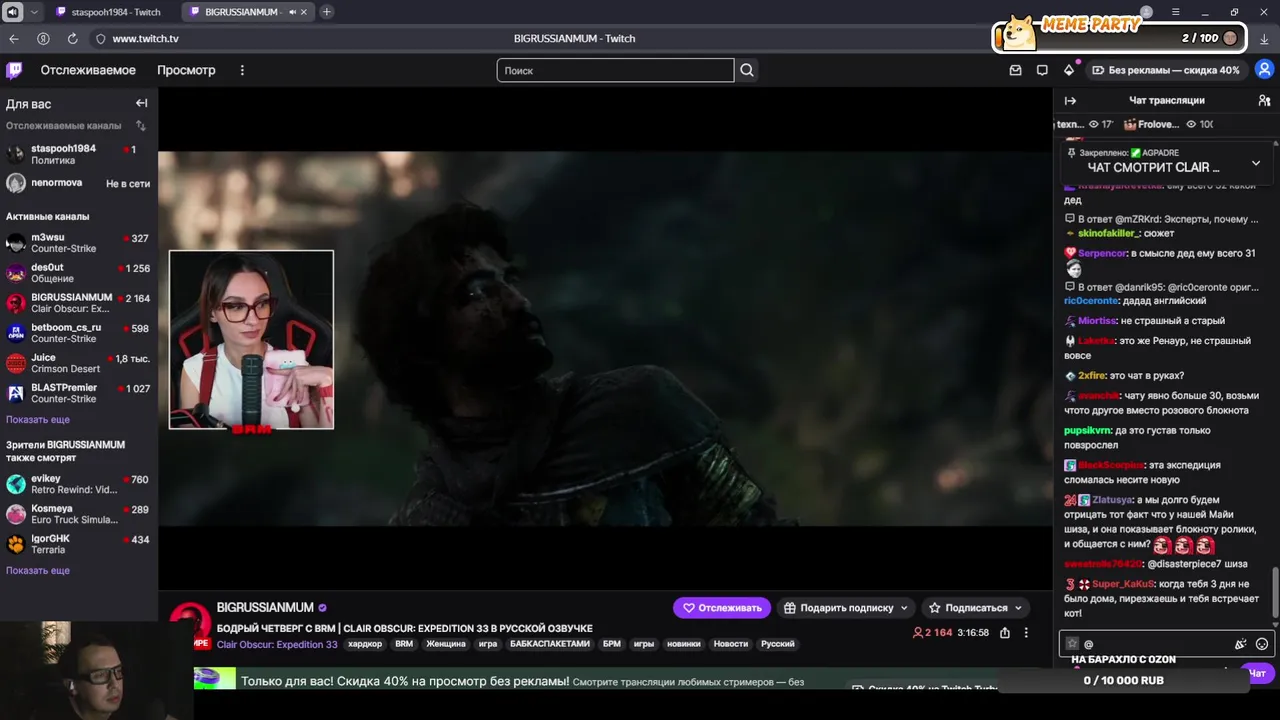The height and width of the screenshot is (720, 1280).
Task: Focus the Twitch 'Поиск' search field
Action: pos(615,70)
